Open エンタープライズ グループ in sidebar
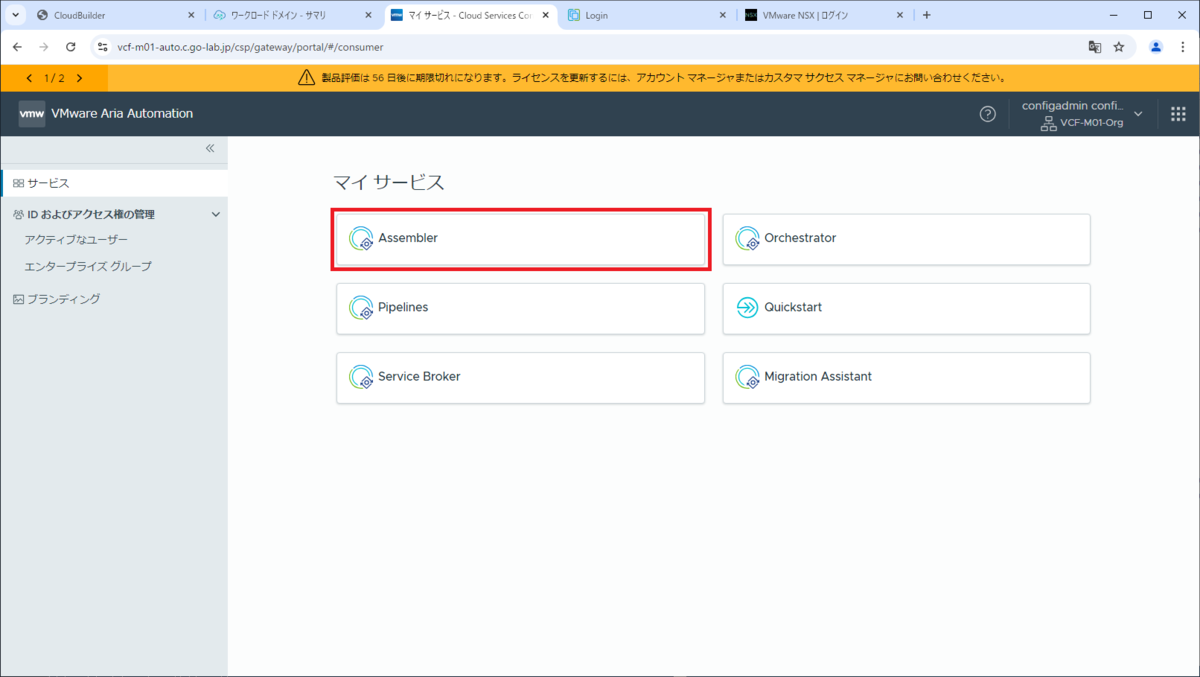 88,267
